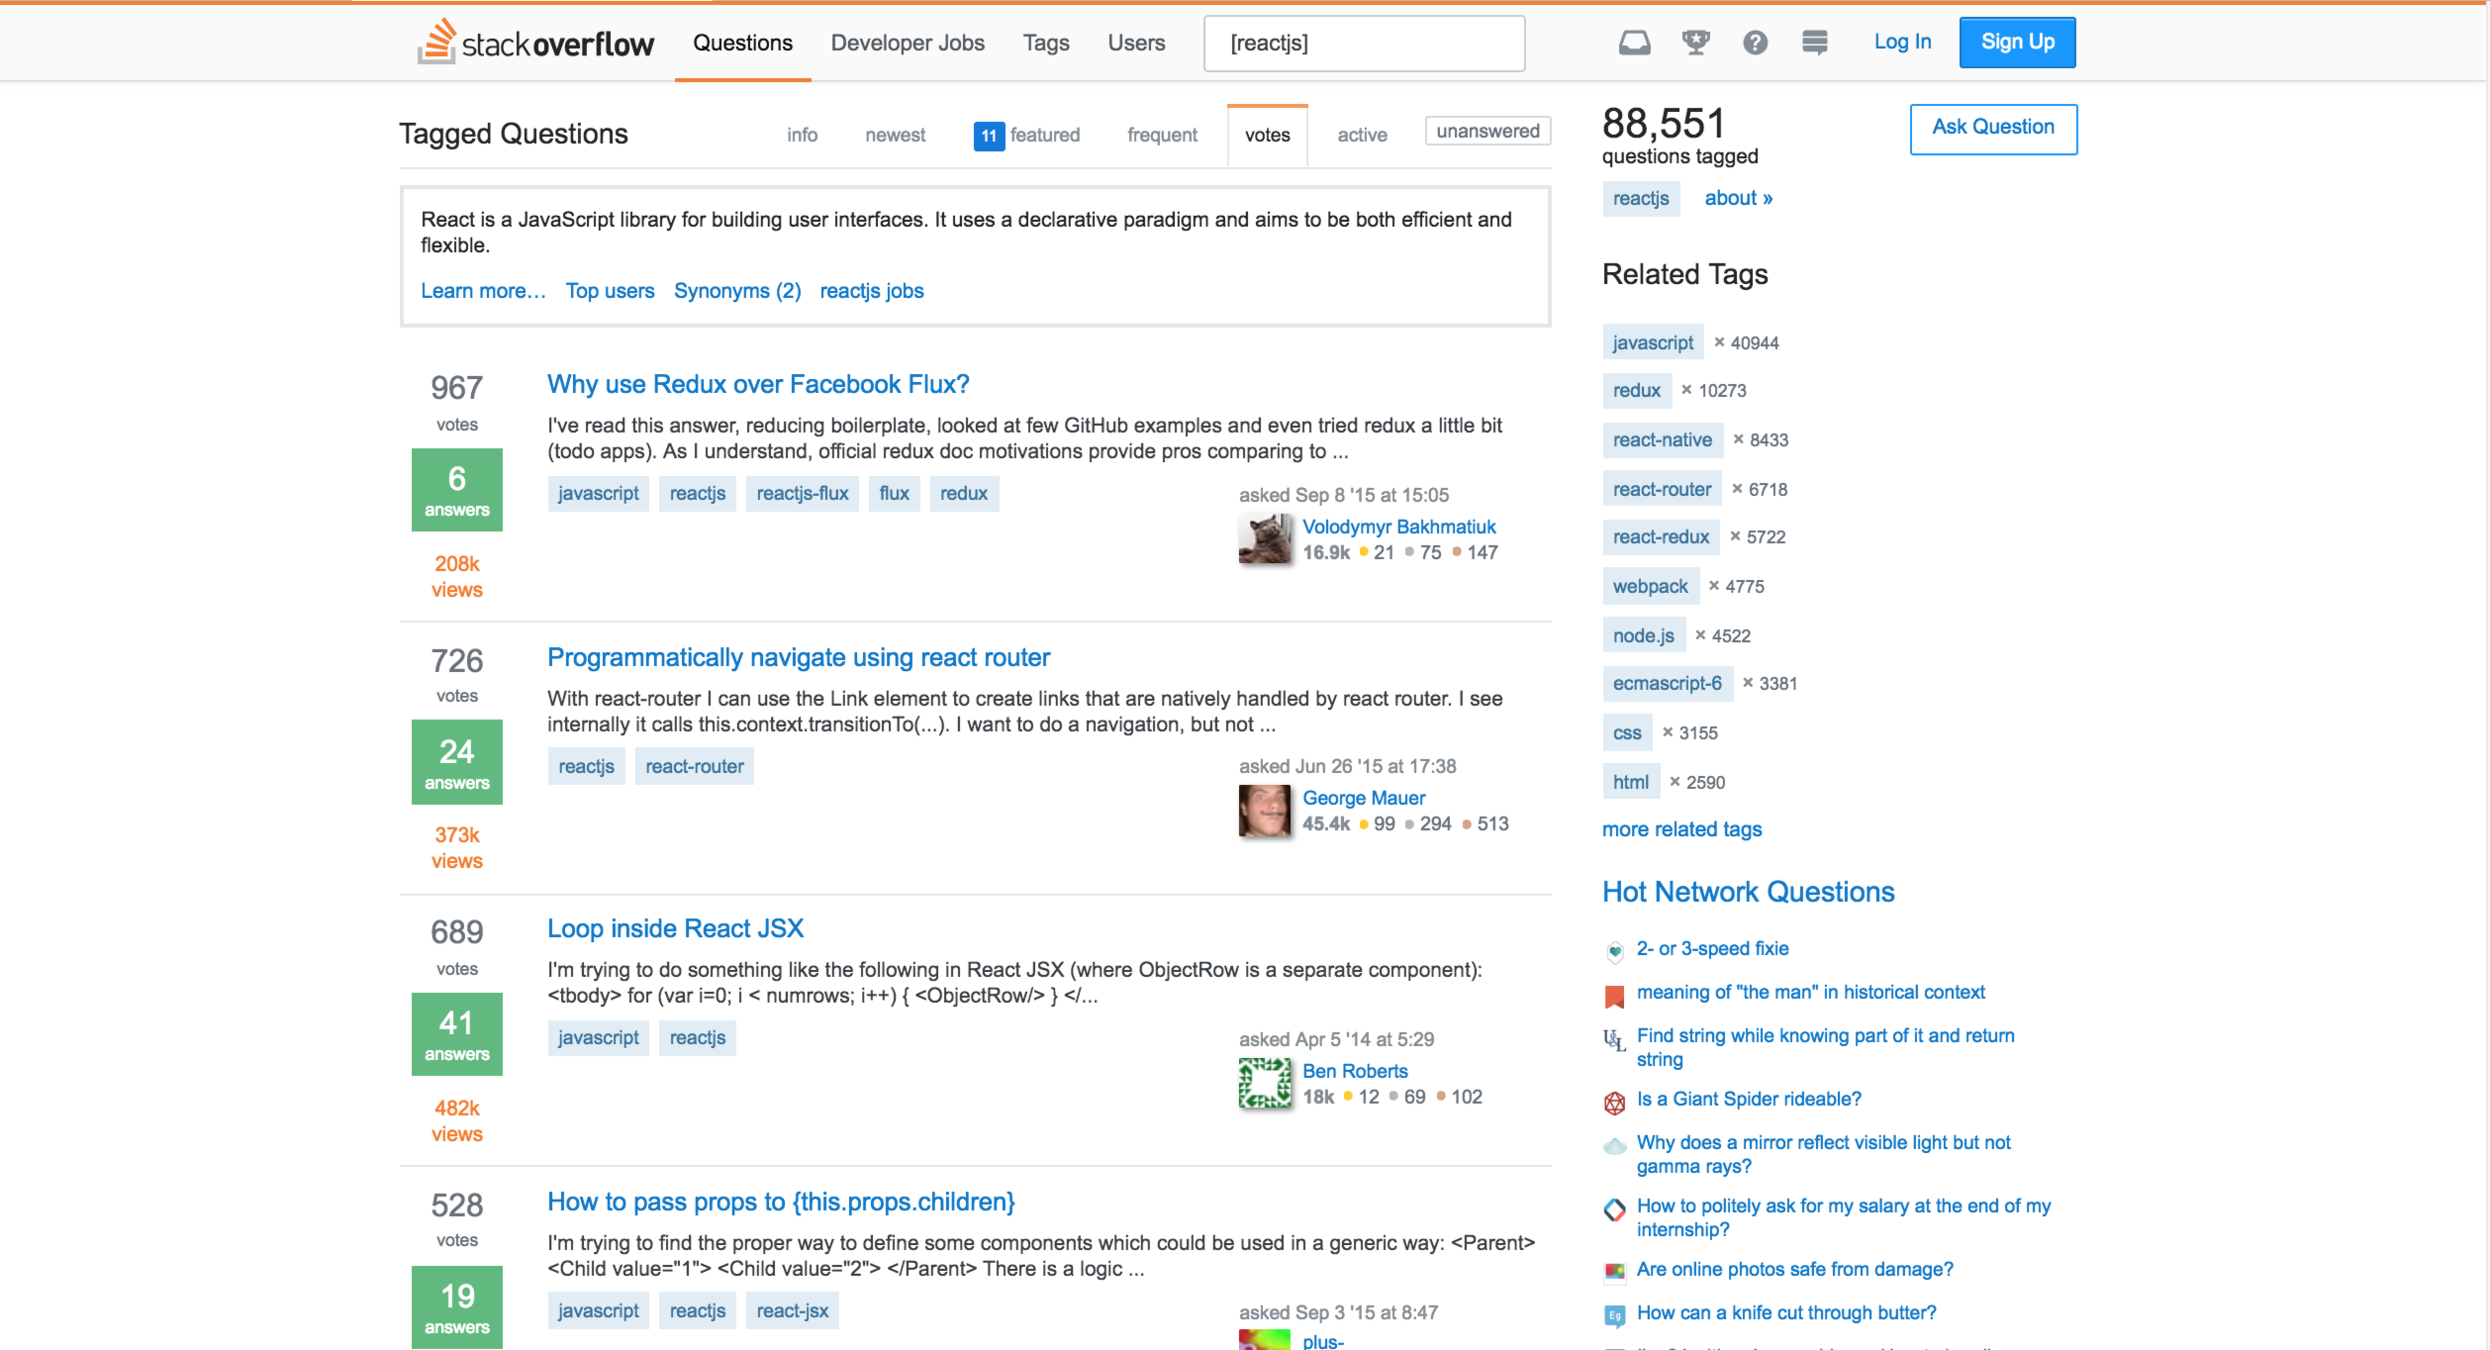2490x1350 pixels.
Task: Click the Sign Up button
Action: click(x=2016, y=42)
